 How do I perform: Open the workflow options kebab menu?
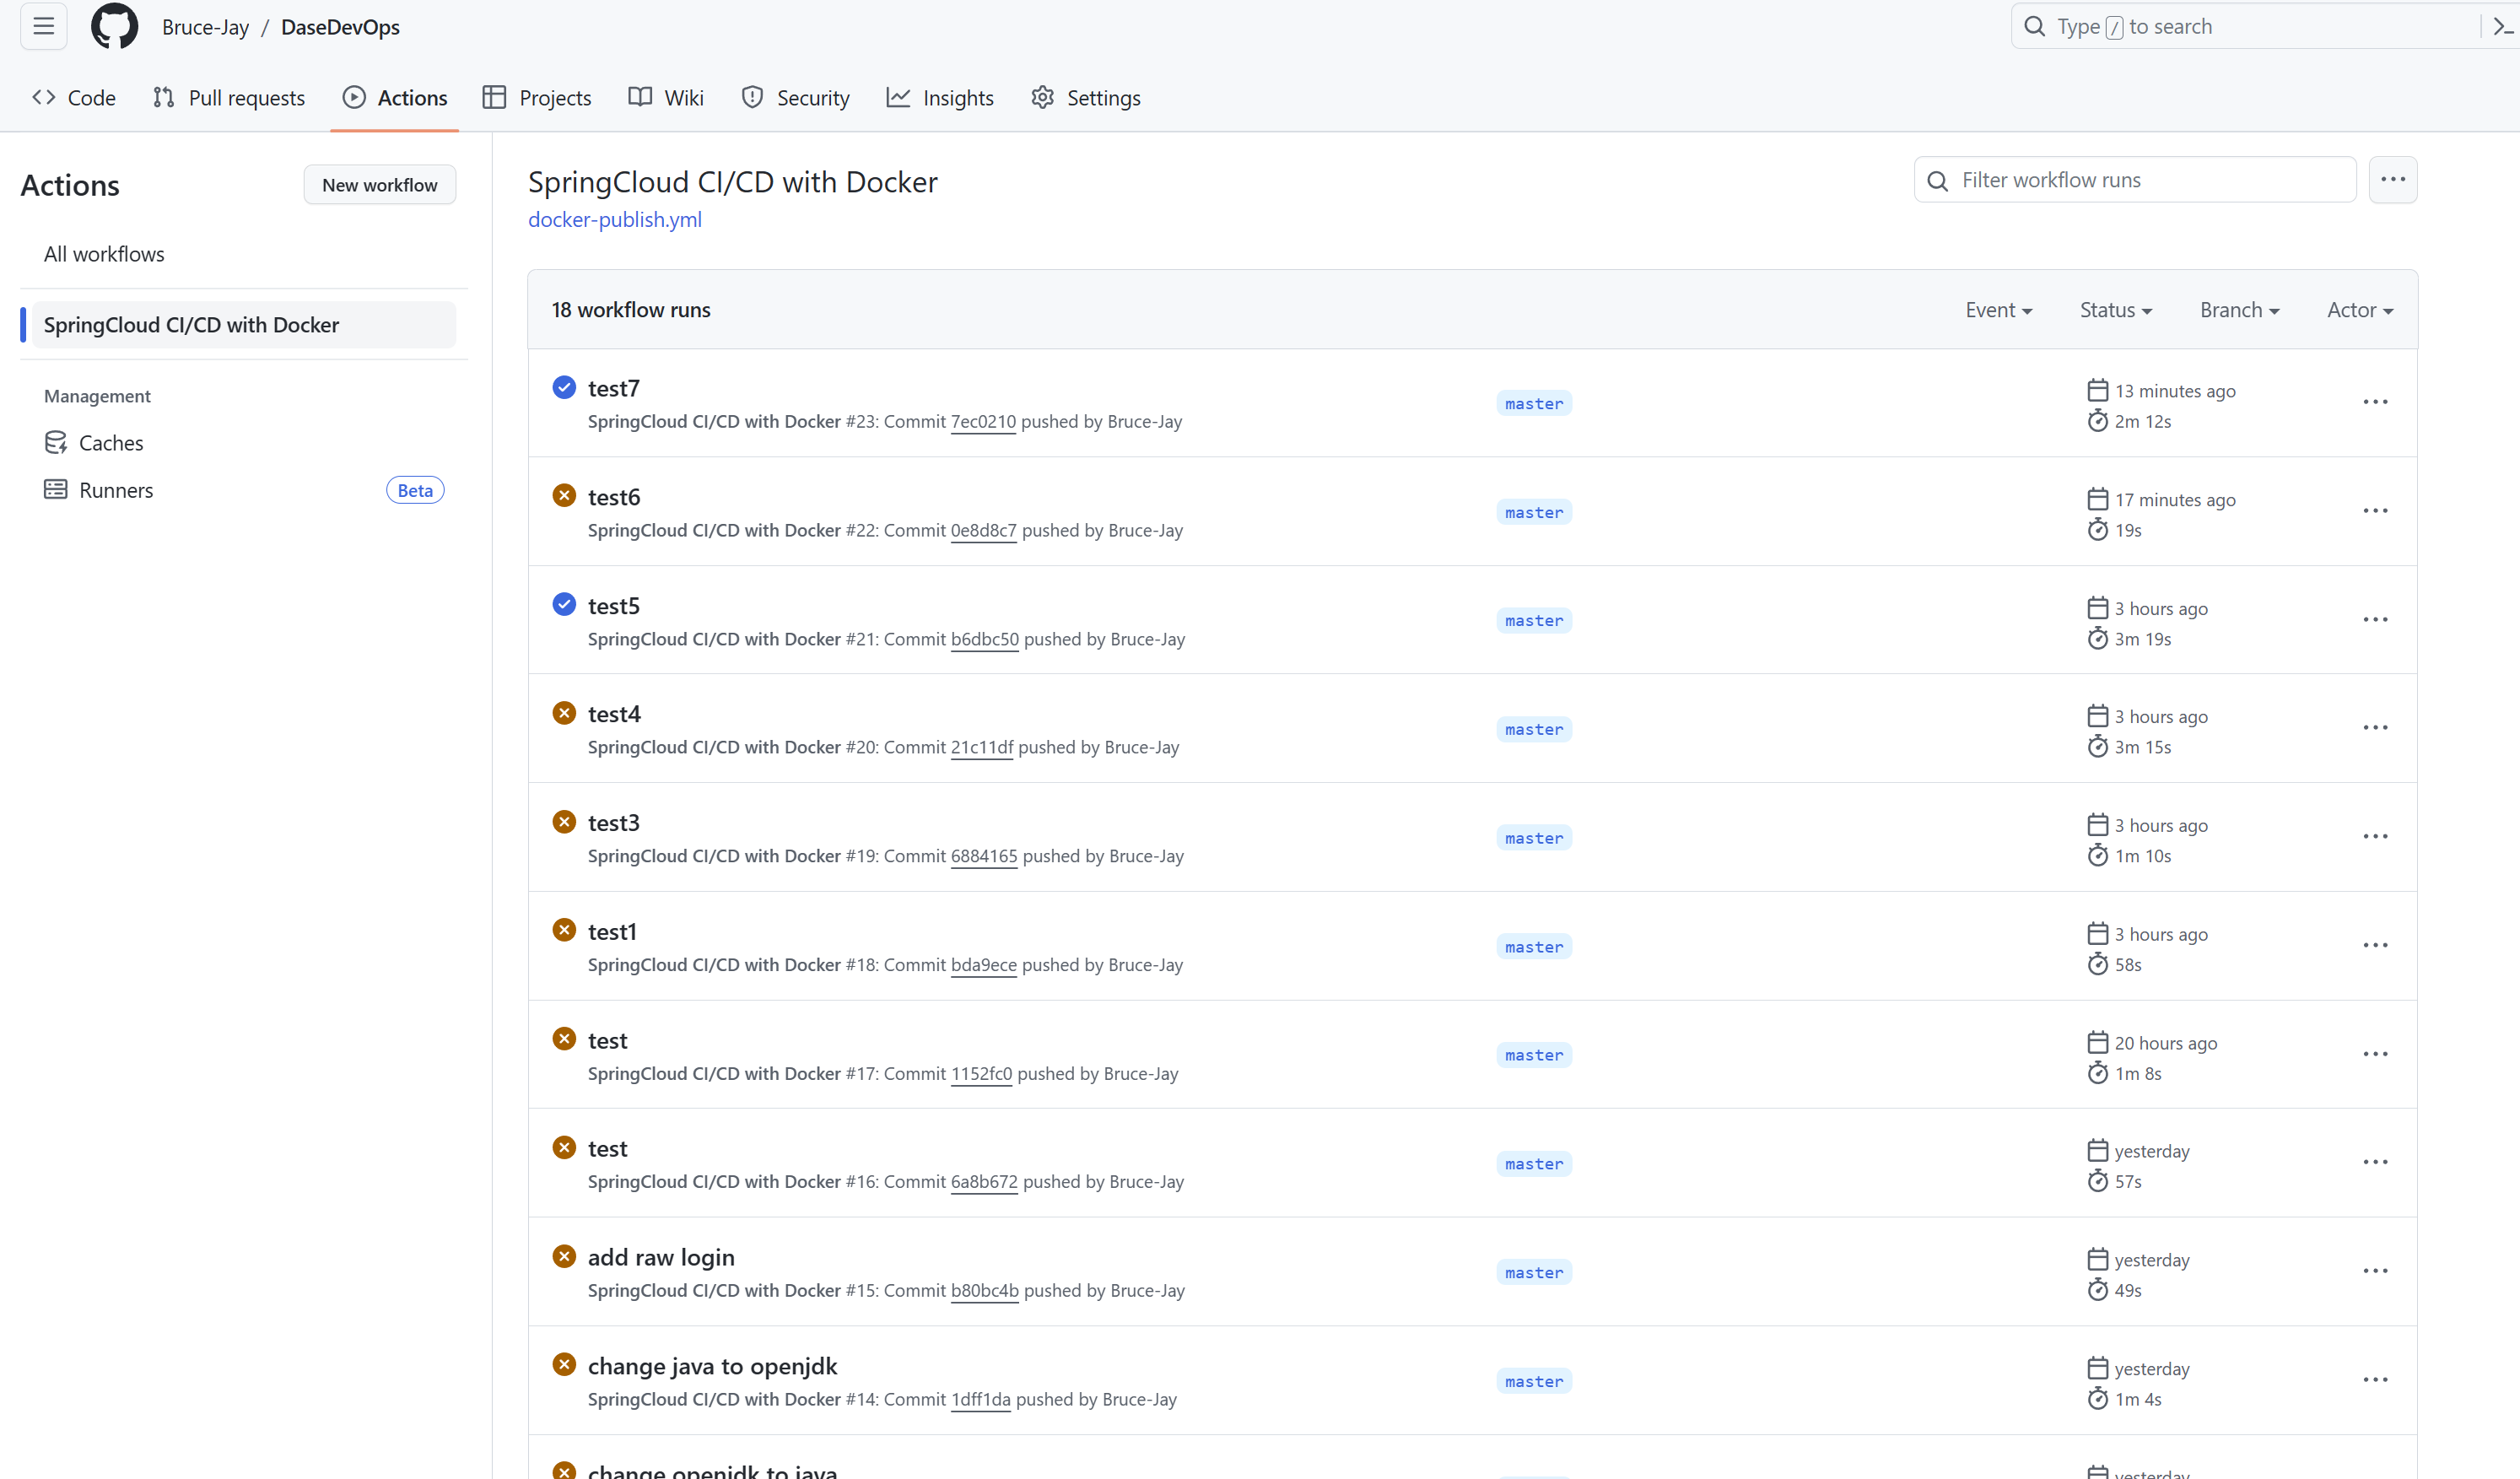(2392, 180)
